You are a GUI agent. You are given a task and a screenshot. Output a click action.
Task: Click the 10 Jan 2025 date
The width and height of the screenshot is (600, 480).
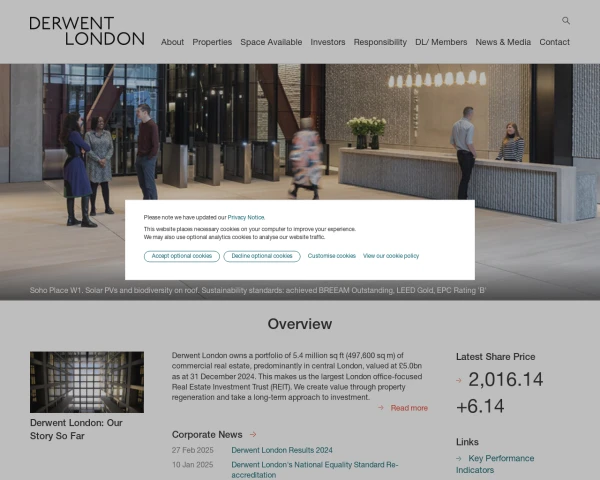[192, 465]
